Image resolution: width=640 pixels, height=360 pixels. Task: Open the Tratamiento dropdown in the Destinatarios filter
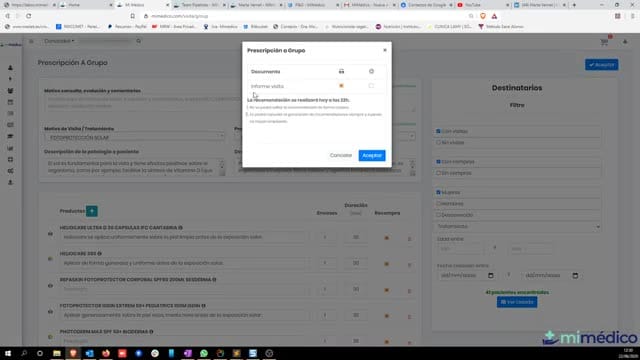click(x=518, y=226)
